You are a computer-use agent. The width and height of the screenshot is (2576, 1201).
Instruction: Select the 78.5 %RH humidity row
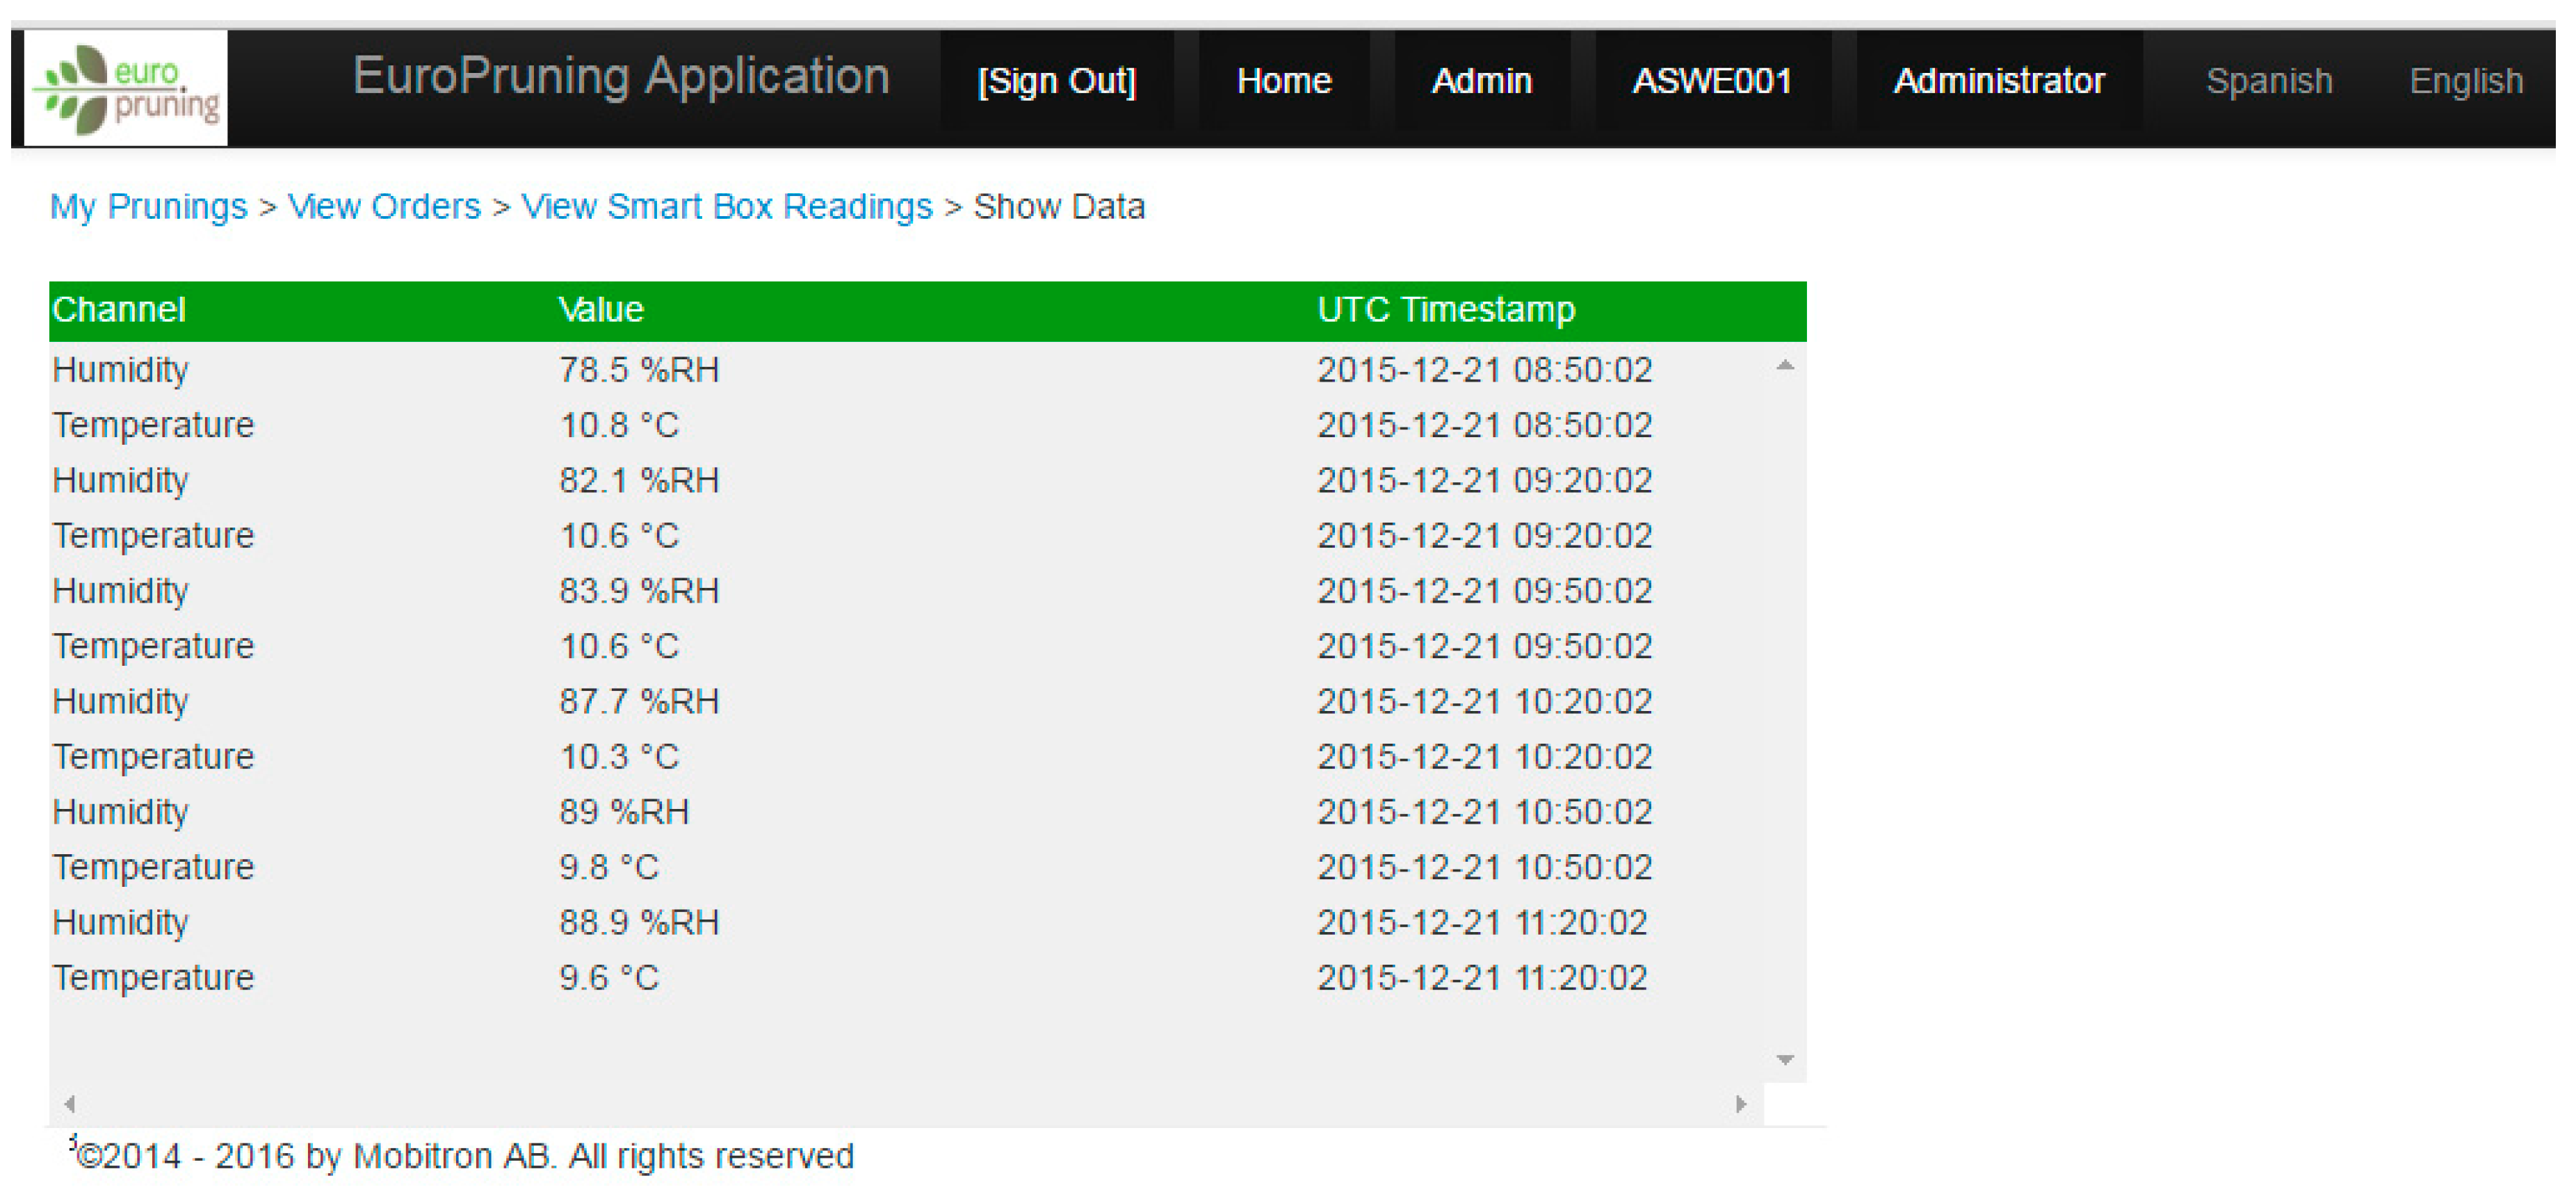(x=638, y=370)
